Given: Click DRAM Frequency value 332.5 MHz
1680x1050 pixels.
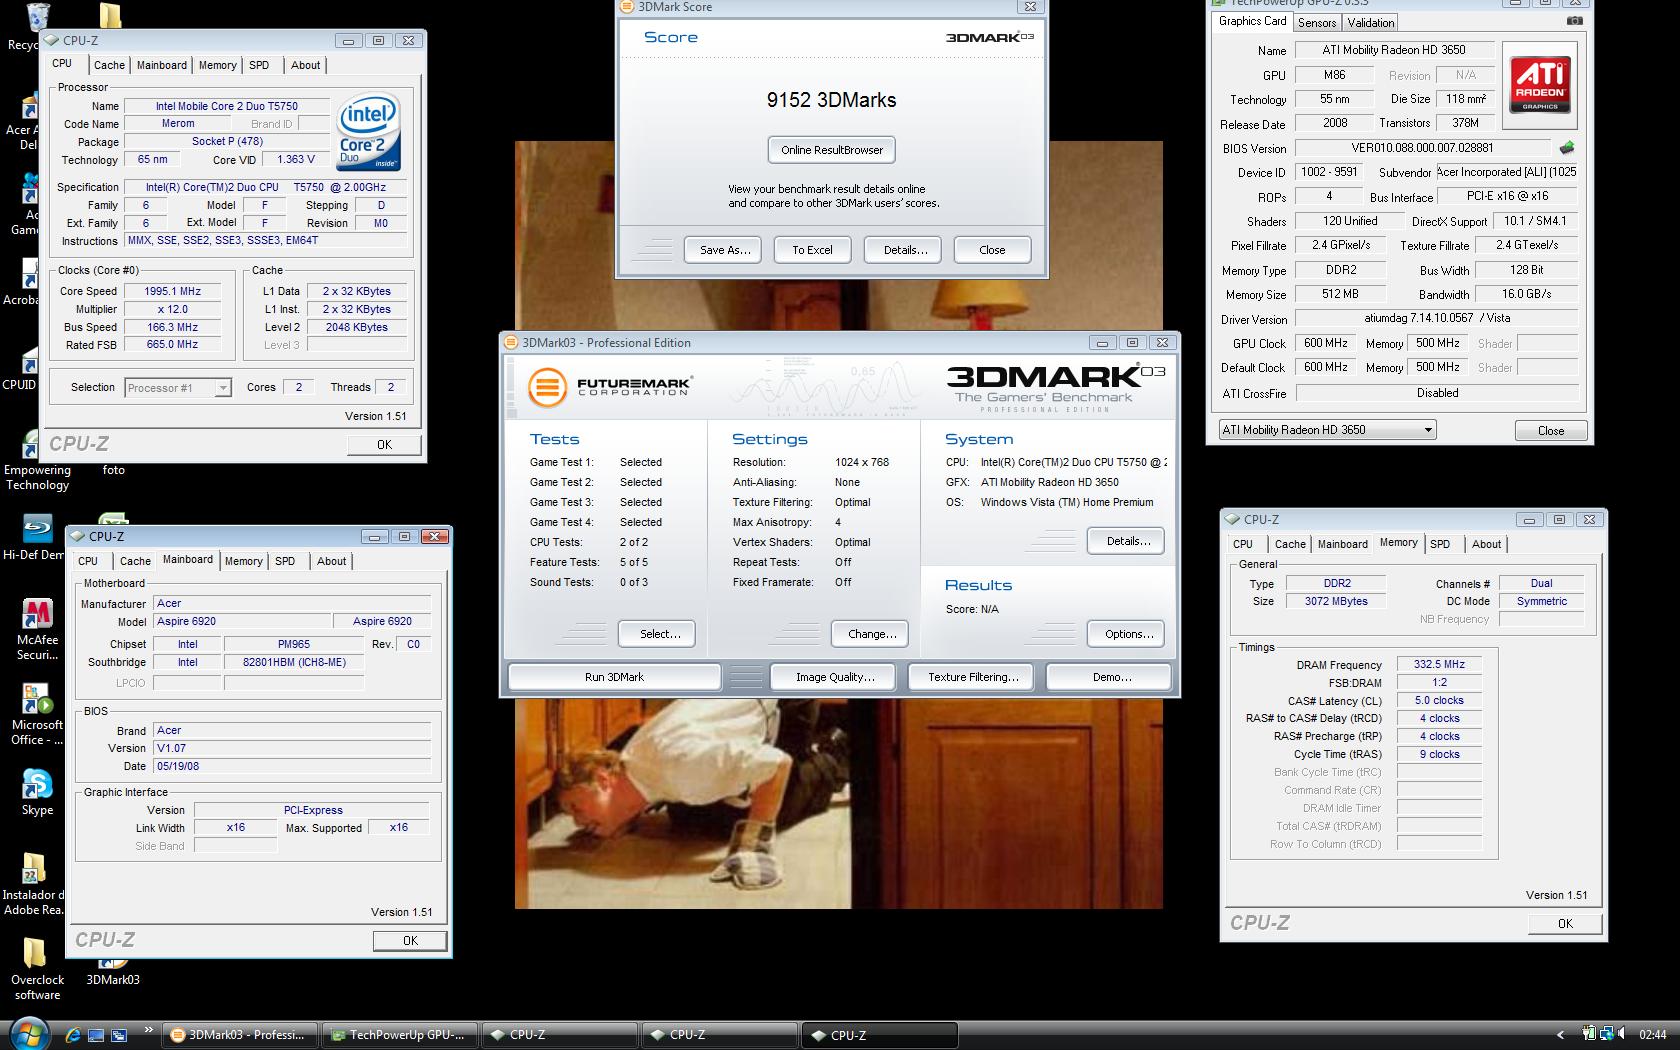Looking at the screenshot, I should [x=1439, y=664].
